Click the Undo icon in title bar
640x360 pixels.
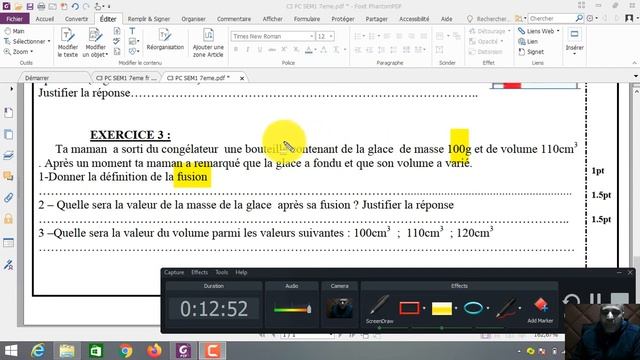point(75,7)
